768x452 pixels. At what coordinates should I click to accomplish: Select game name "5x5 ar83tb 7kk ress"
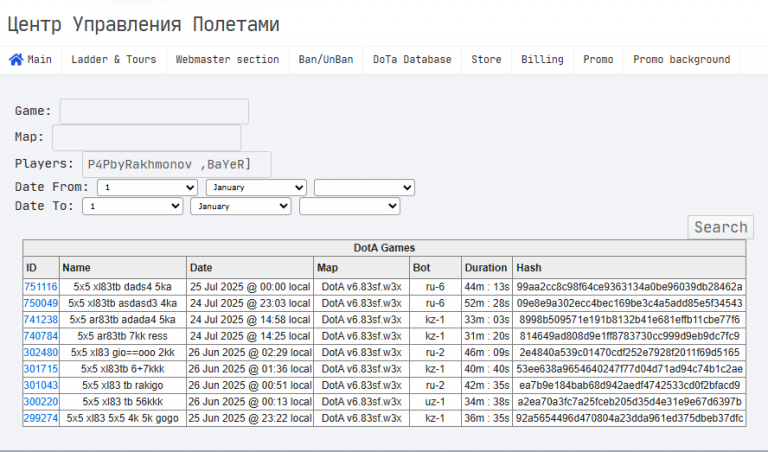click(x=122, y=336)
